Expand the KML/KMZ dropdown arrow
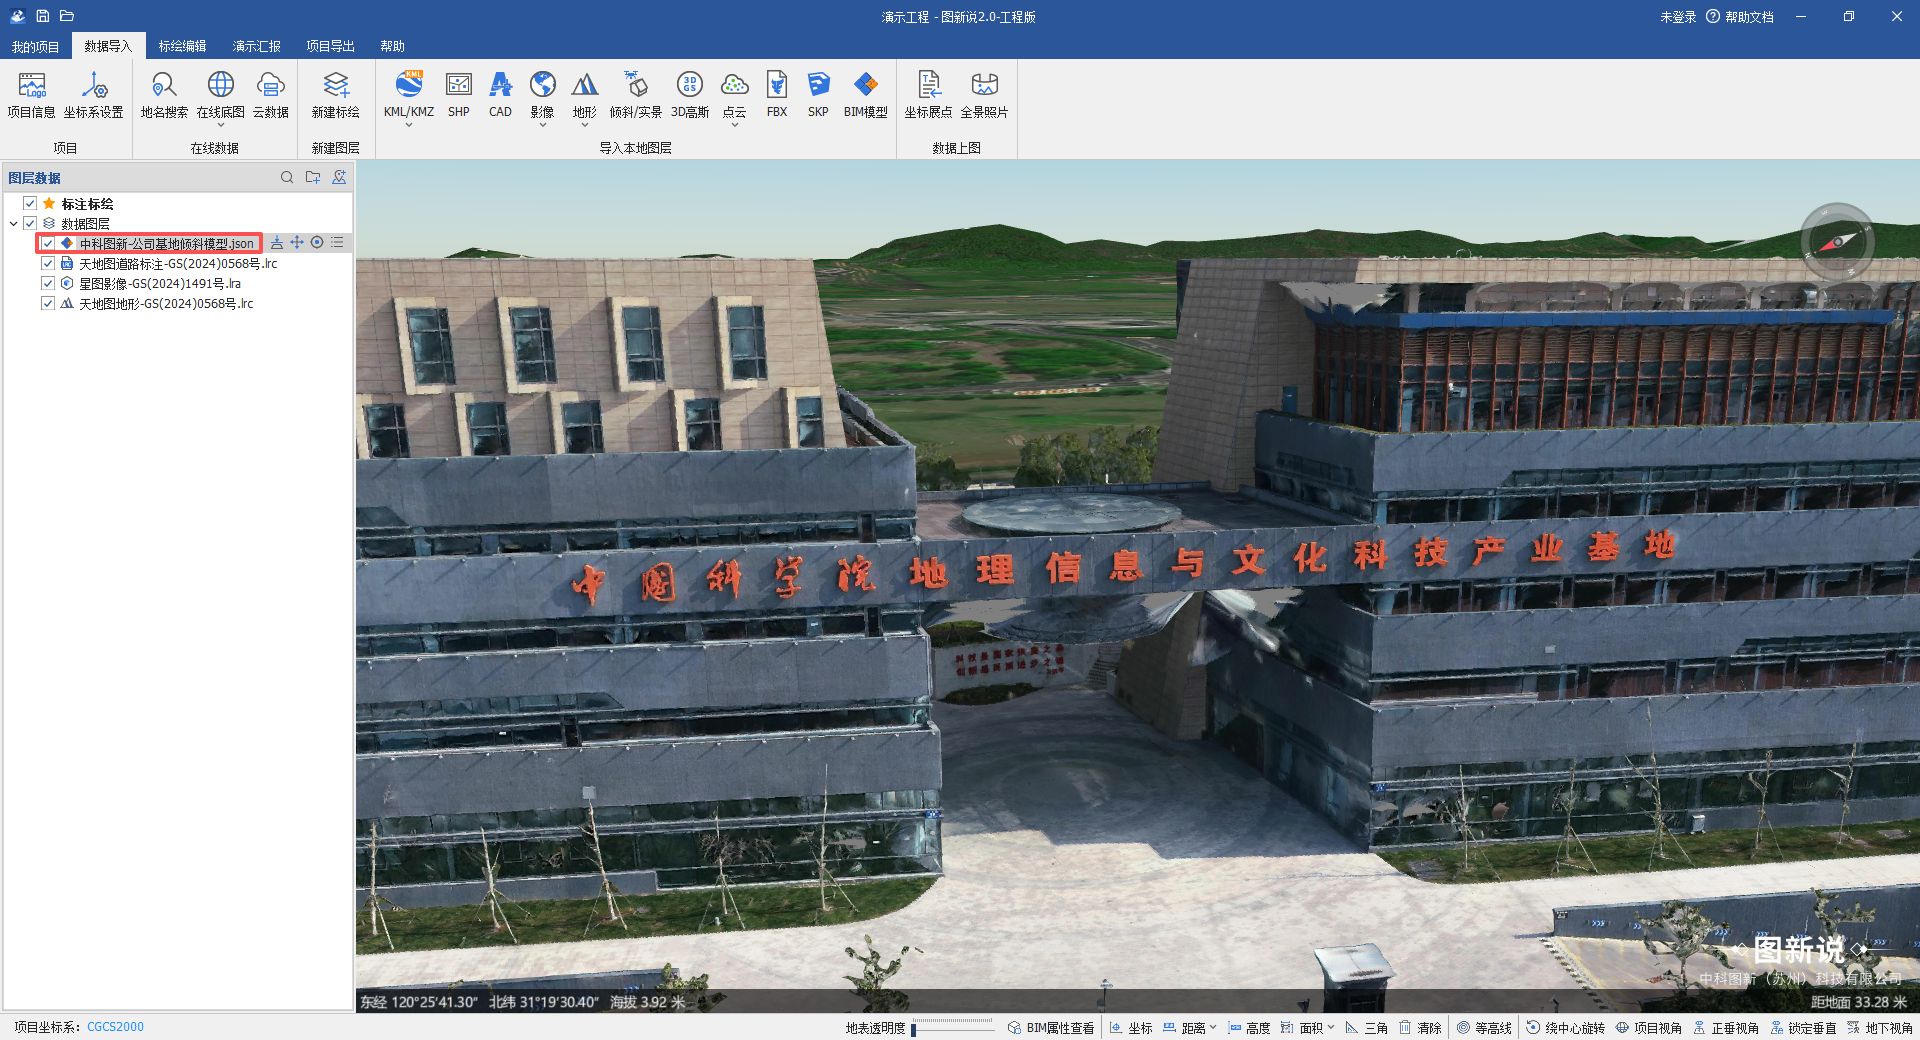This screenshot has width=1920, height=1040. click(409, 125)
